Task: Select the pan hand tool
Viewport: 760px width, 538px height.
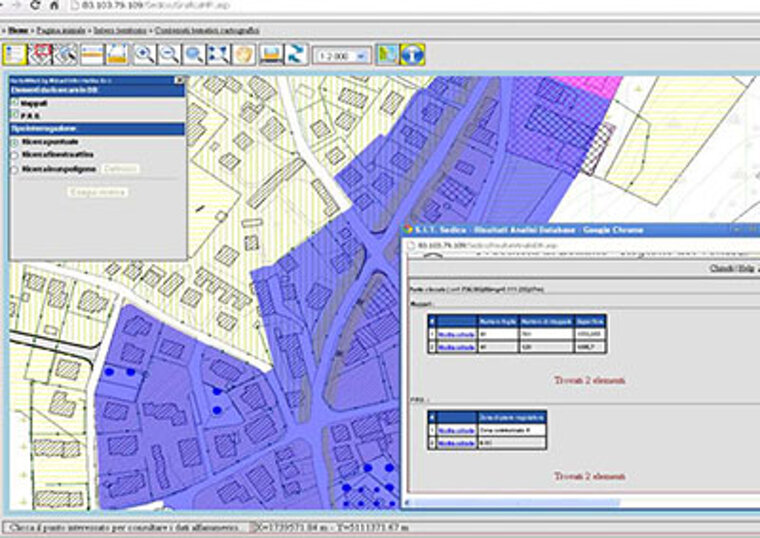Action: pos(243,55)
